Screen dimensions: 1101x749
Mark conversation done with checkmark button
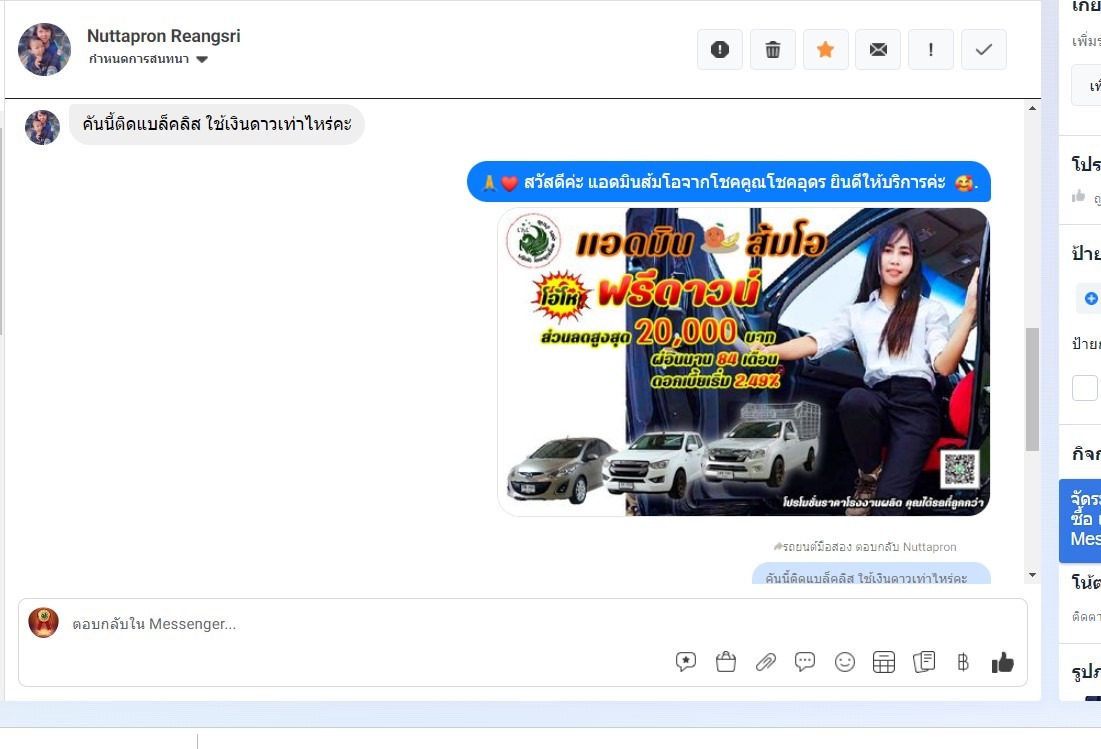pos(984,50)
